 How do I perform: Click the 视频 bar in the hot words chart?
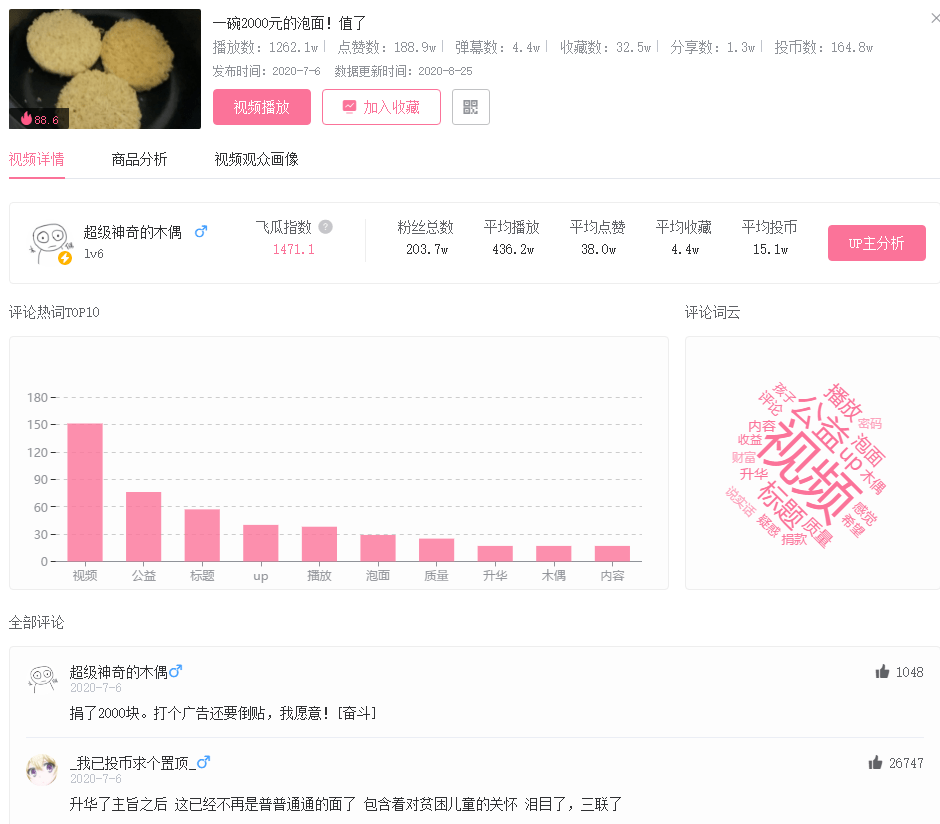click(x=85, y=492)
